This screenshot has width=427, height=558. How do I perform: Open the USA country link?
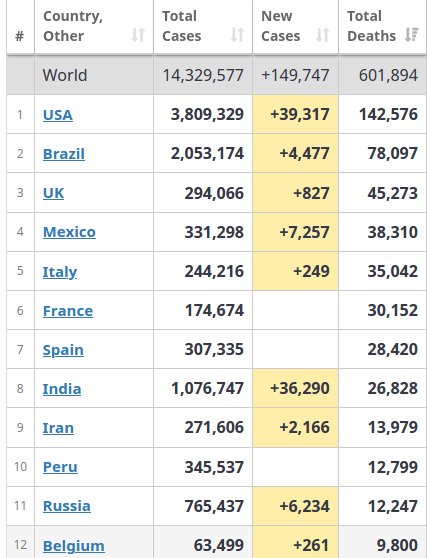click(58, 115)
